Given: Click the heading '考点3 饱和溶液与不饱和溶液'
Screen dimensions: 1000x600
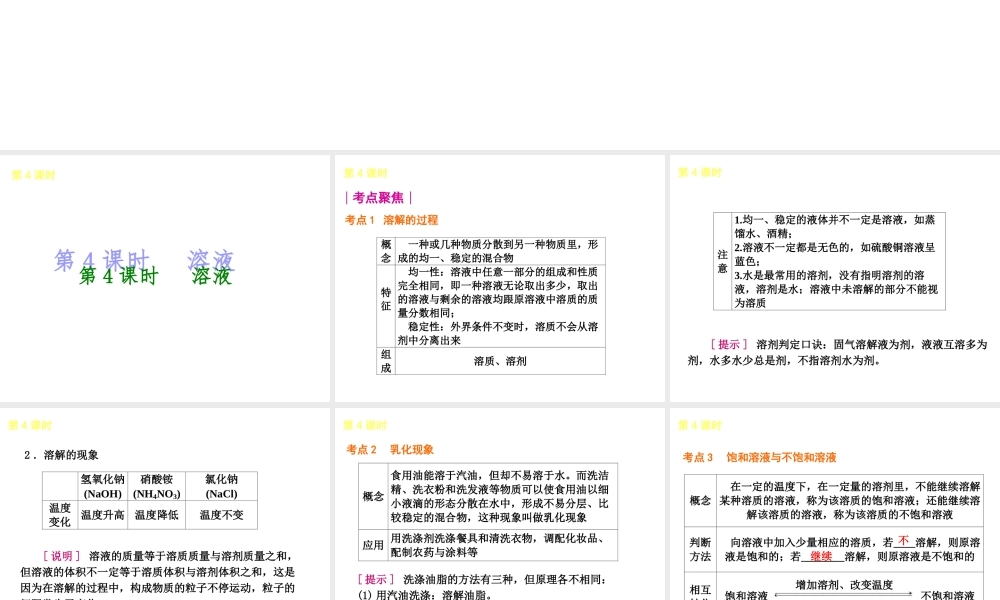Looking at the screenshot, I should click(x=760, y=457).
